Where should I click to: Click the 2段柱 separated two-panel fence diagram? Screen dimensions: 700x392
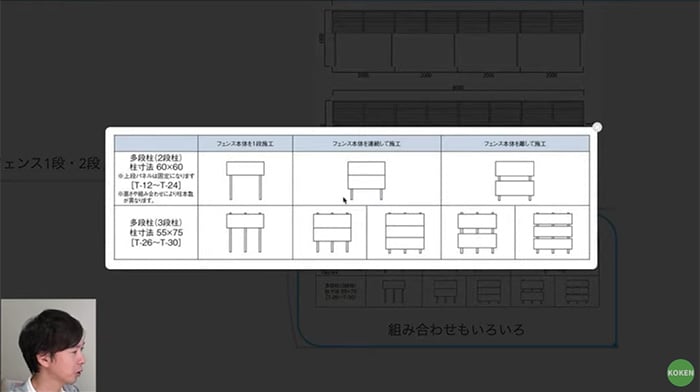pyautogui.click(x=515, y=180)
